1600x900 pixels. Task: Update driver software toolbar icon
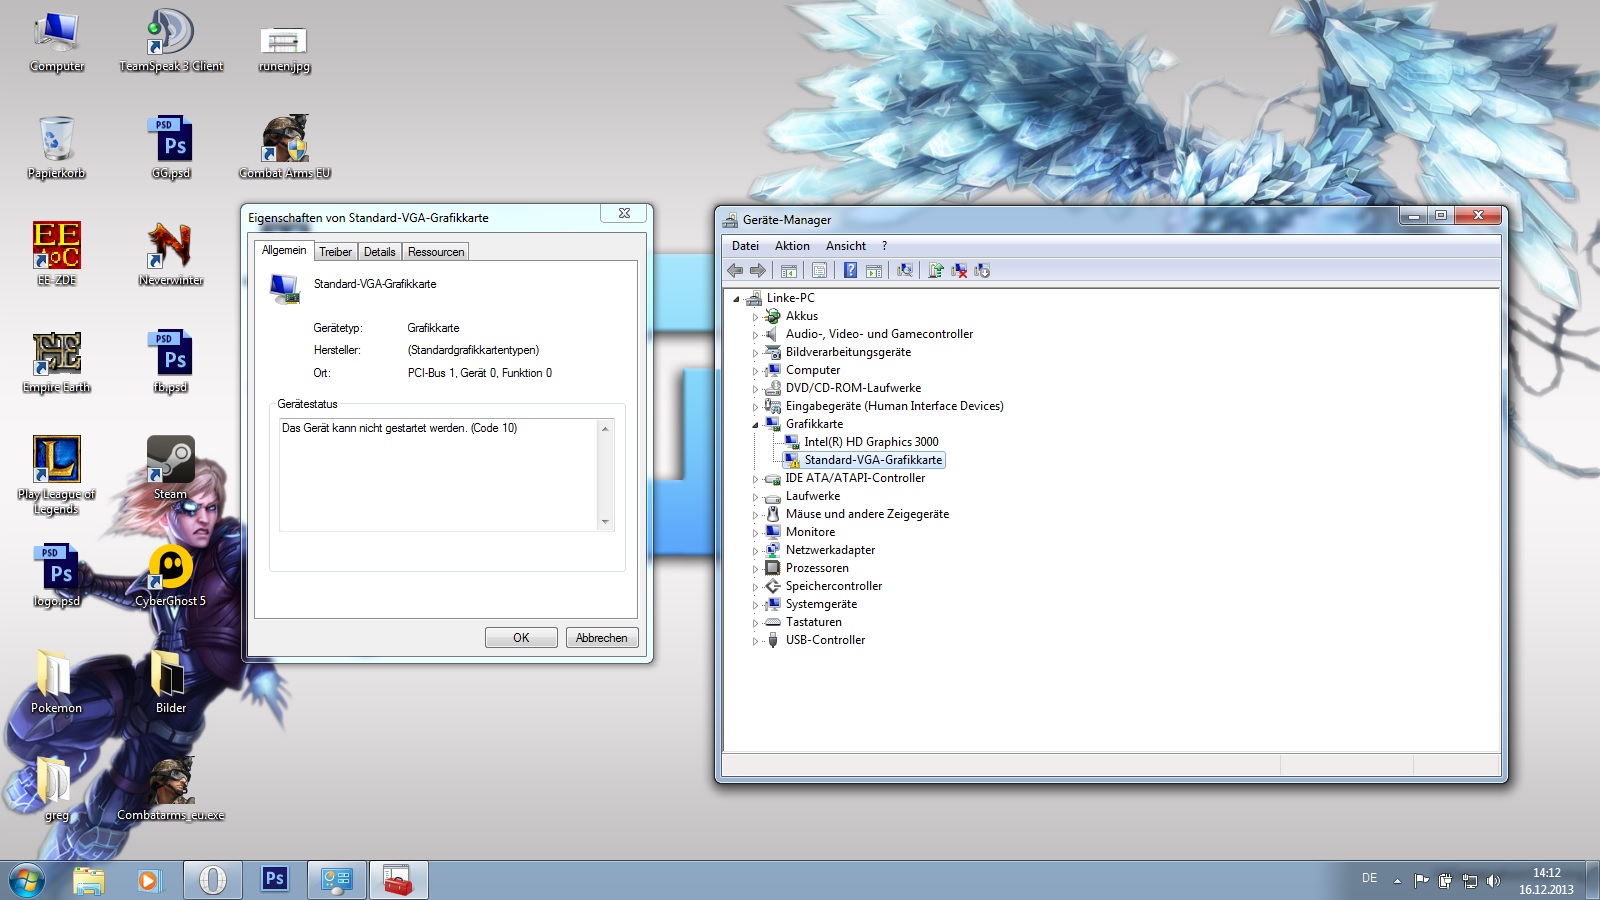coord(936,270)
